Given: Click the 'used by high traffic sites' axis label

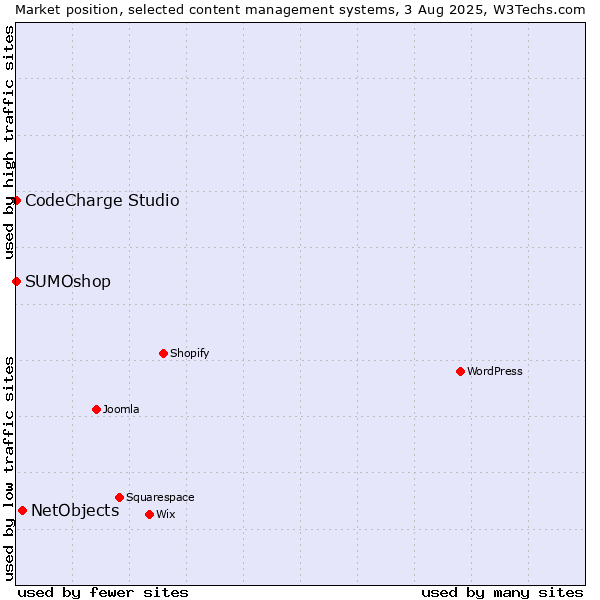Looking at the screenshot, I should coord(8,142).
